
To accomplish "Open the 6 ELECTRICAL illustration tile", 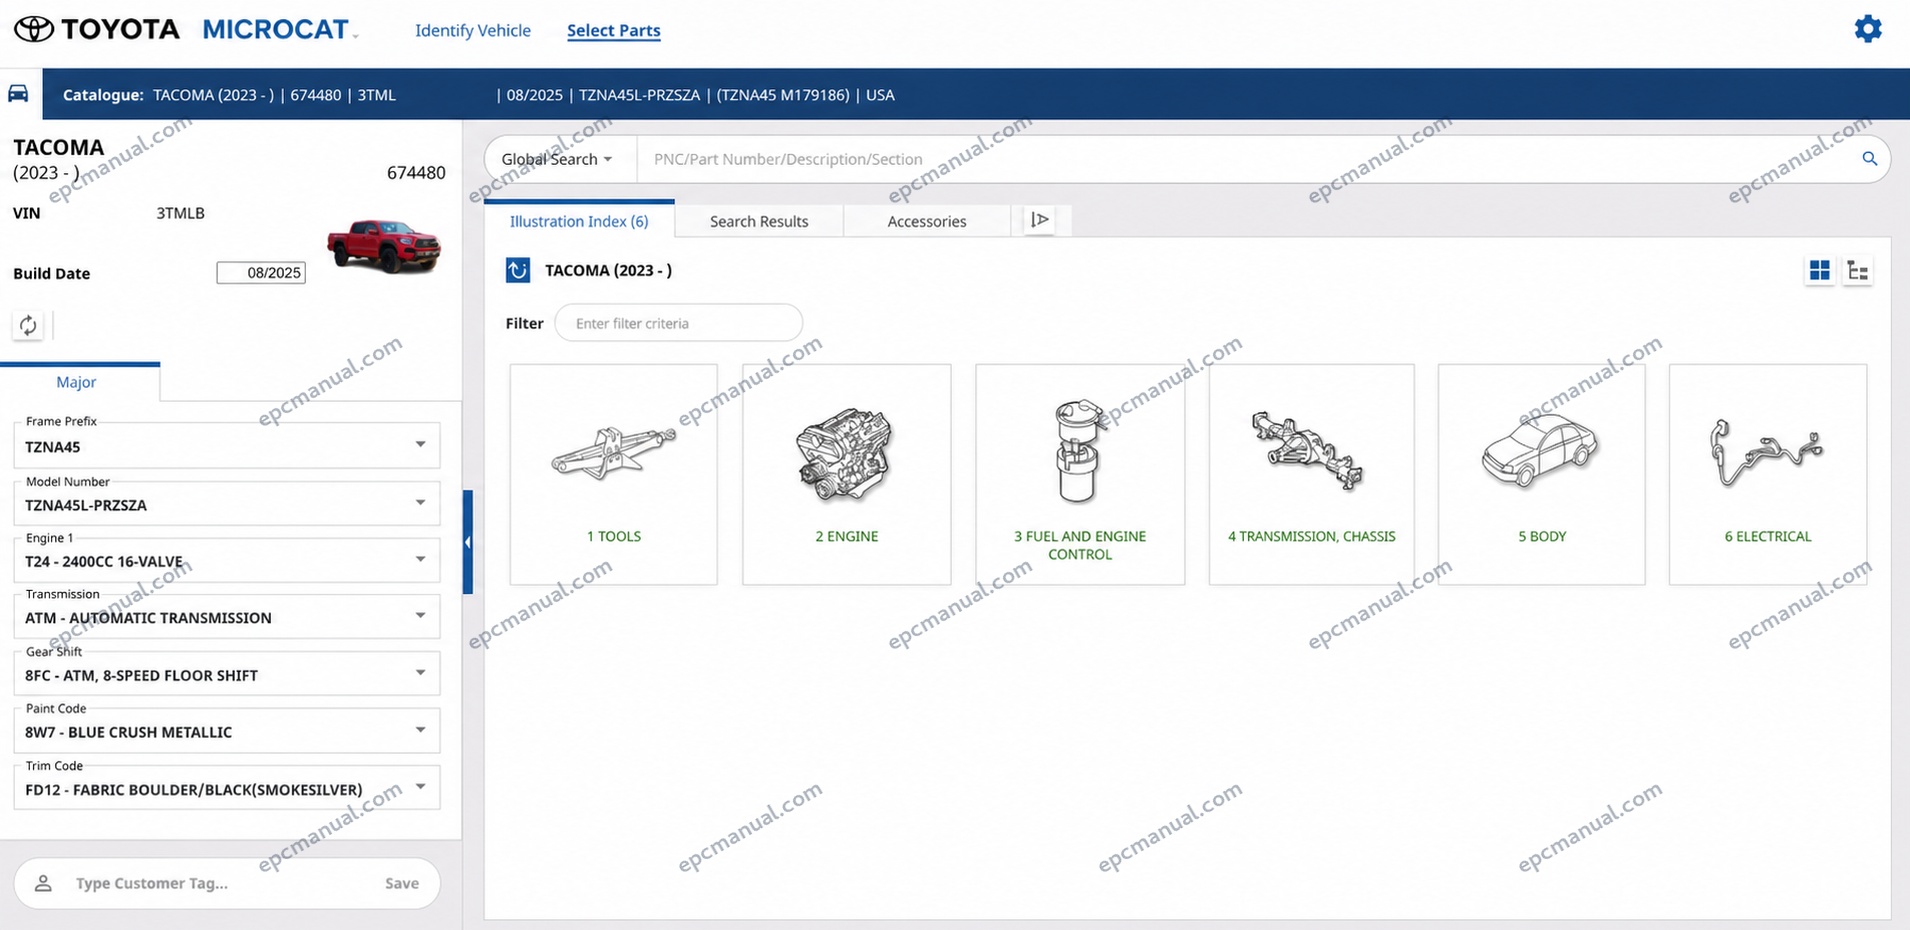I will click(1768, 474).
